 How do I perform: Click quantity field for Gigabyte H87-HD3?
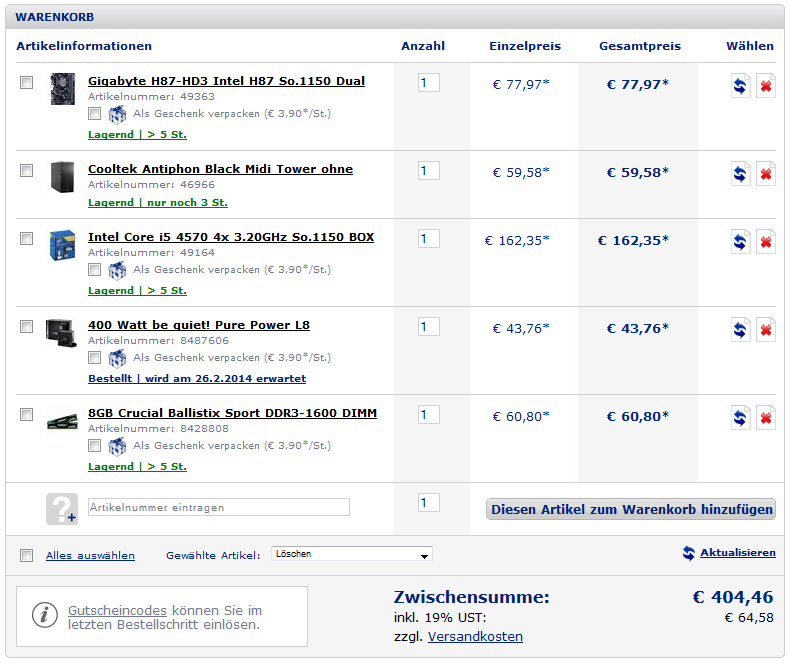(429, 82)
